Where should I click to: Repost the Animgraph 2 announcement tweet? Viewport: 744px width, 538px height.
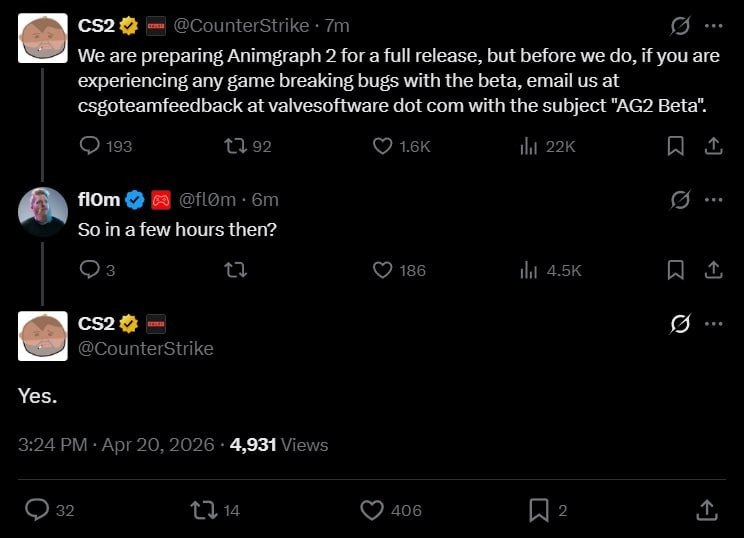(x=235, y=146)
